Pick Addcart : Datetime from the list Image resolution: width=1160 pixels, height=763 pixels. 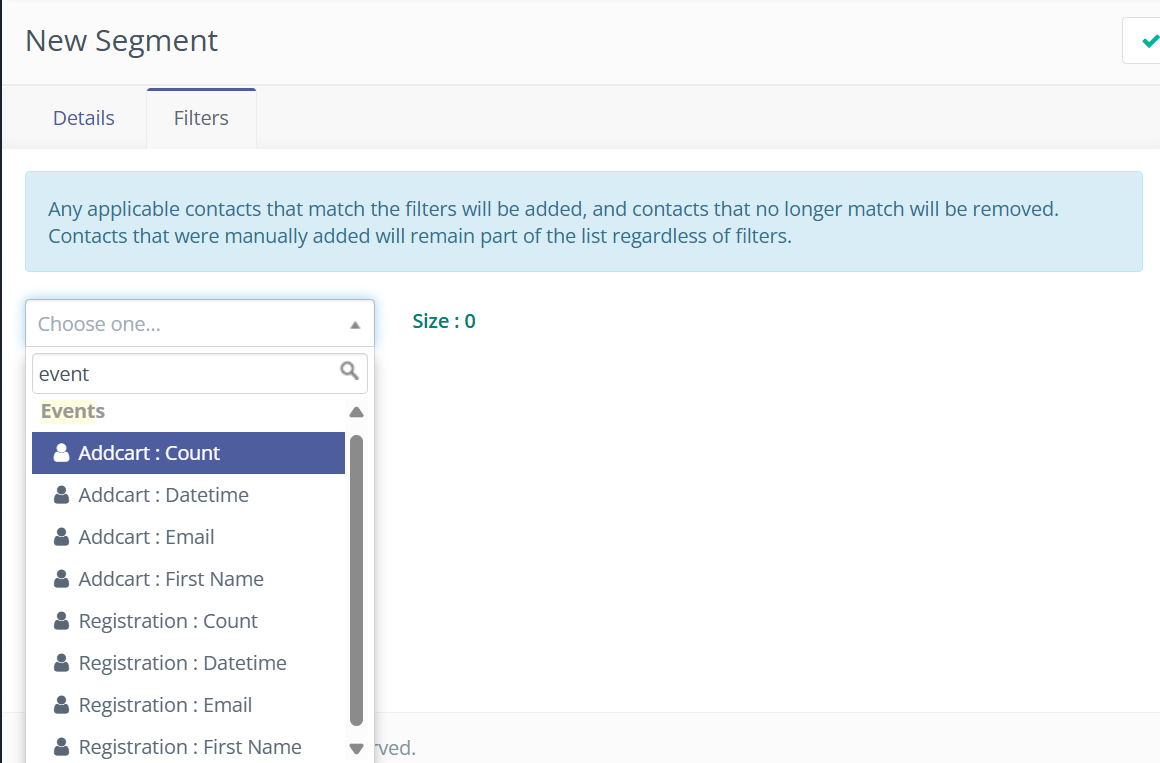point(164,495)
